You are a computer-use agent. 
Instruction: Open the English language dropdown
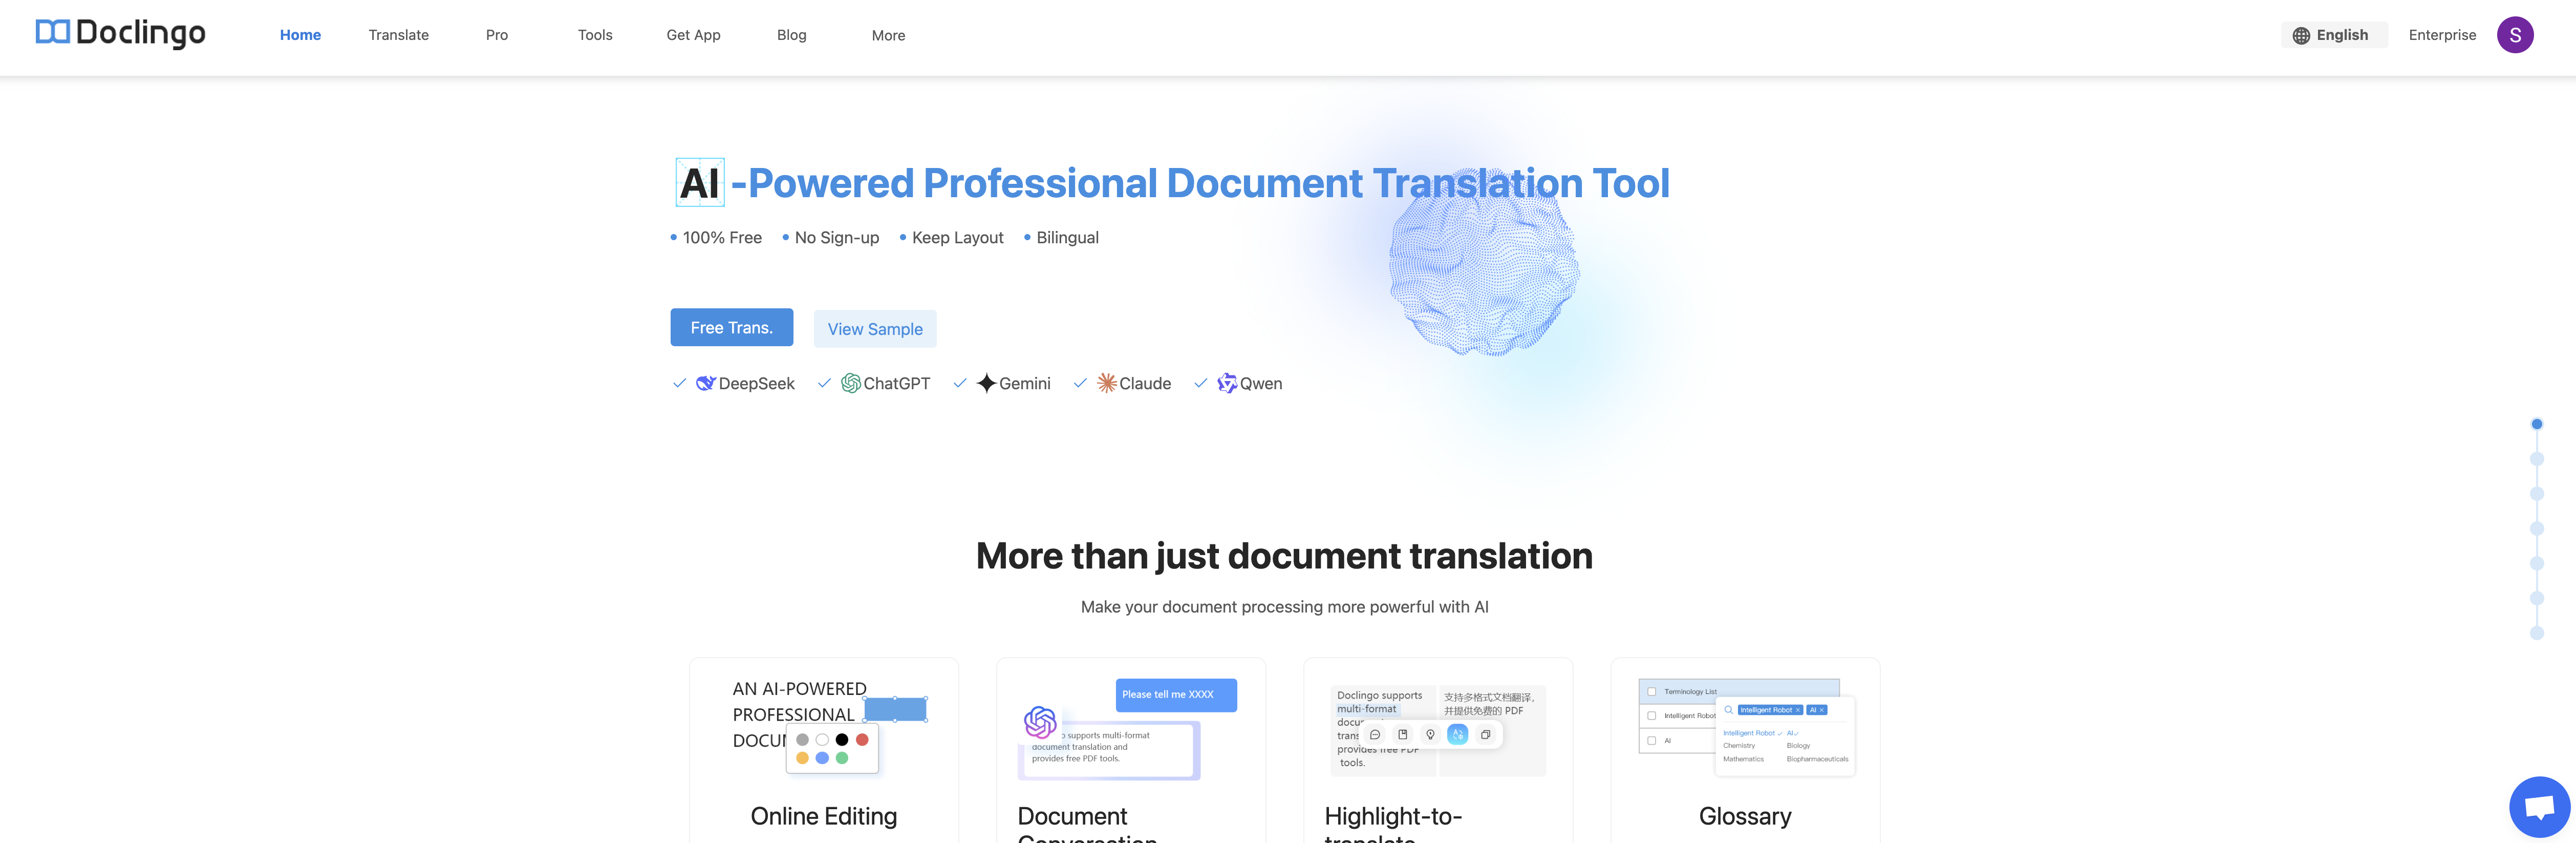2334,34
